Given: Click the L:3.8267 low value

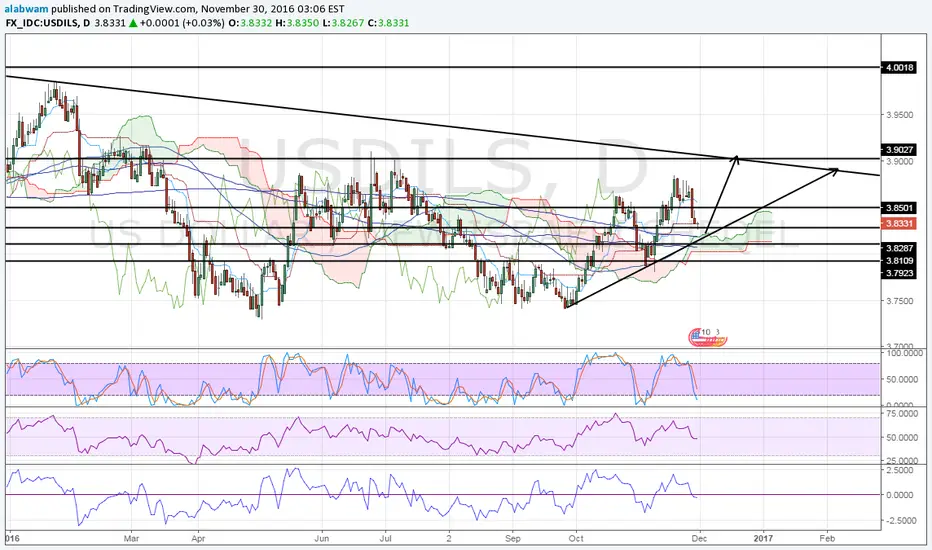Looking at the screenshot, I should click(342, 23).
